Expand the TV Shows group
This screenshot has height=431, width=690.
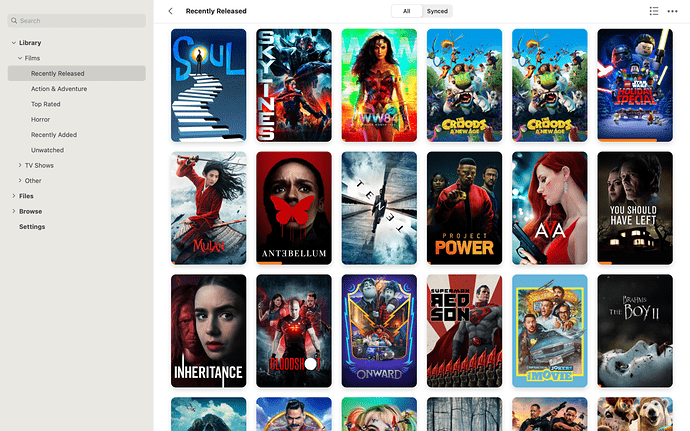pyautogui.click(x=20, y=165)
